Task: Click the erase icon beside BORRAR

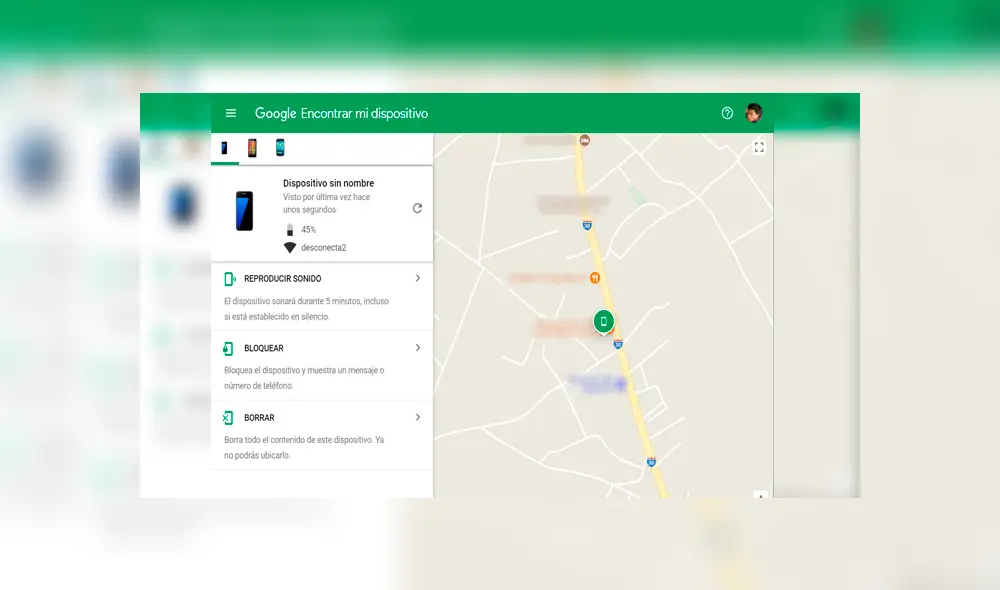Action: 230,417
